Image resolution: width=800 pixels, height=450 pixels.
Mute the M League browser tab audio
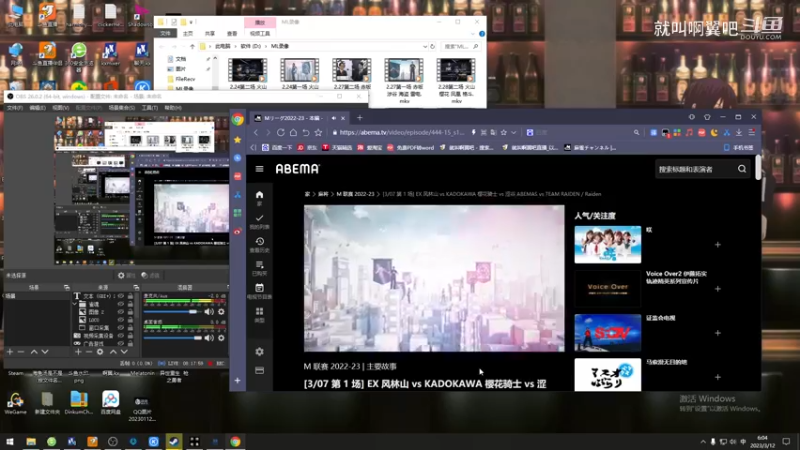click(334, 118)
